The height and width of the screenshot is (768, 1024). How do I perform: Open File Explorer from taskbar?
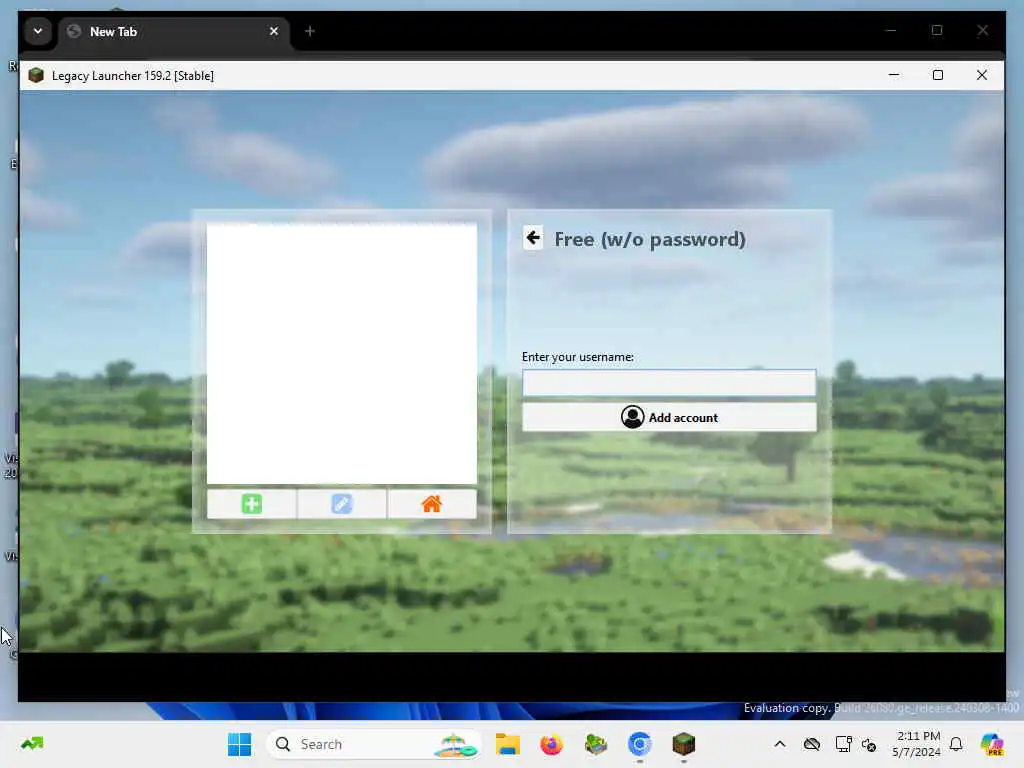(x=507, y=744)
